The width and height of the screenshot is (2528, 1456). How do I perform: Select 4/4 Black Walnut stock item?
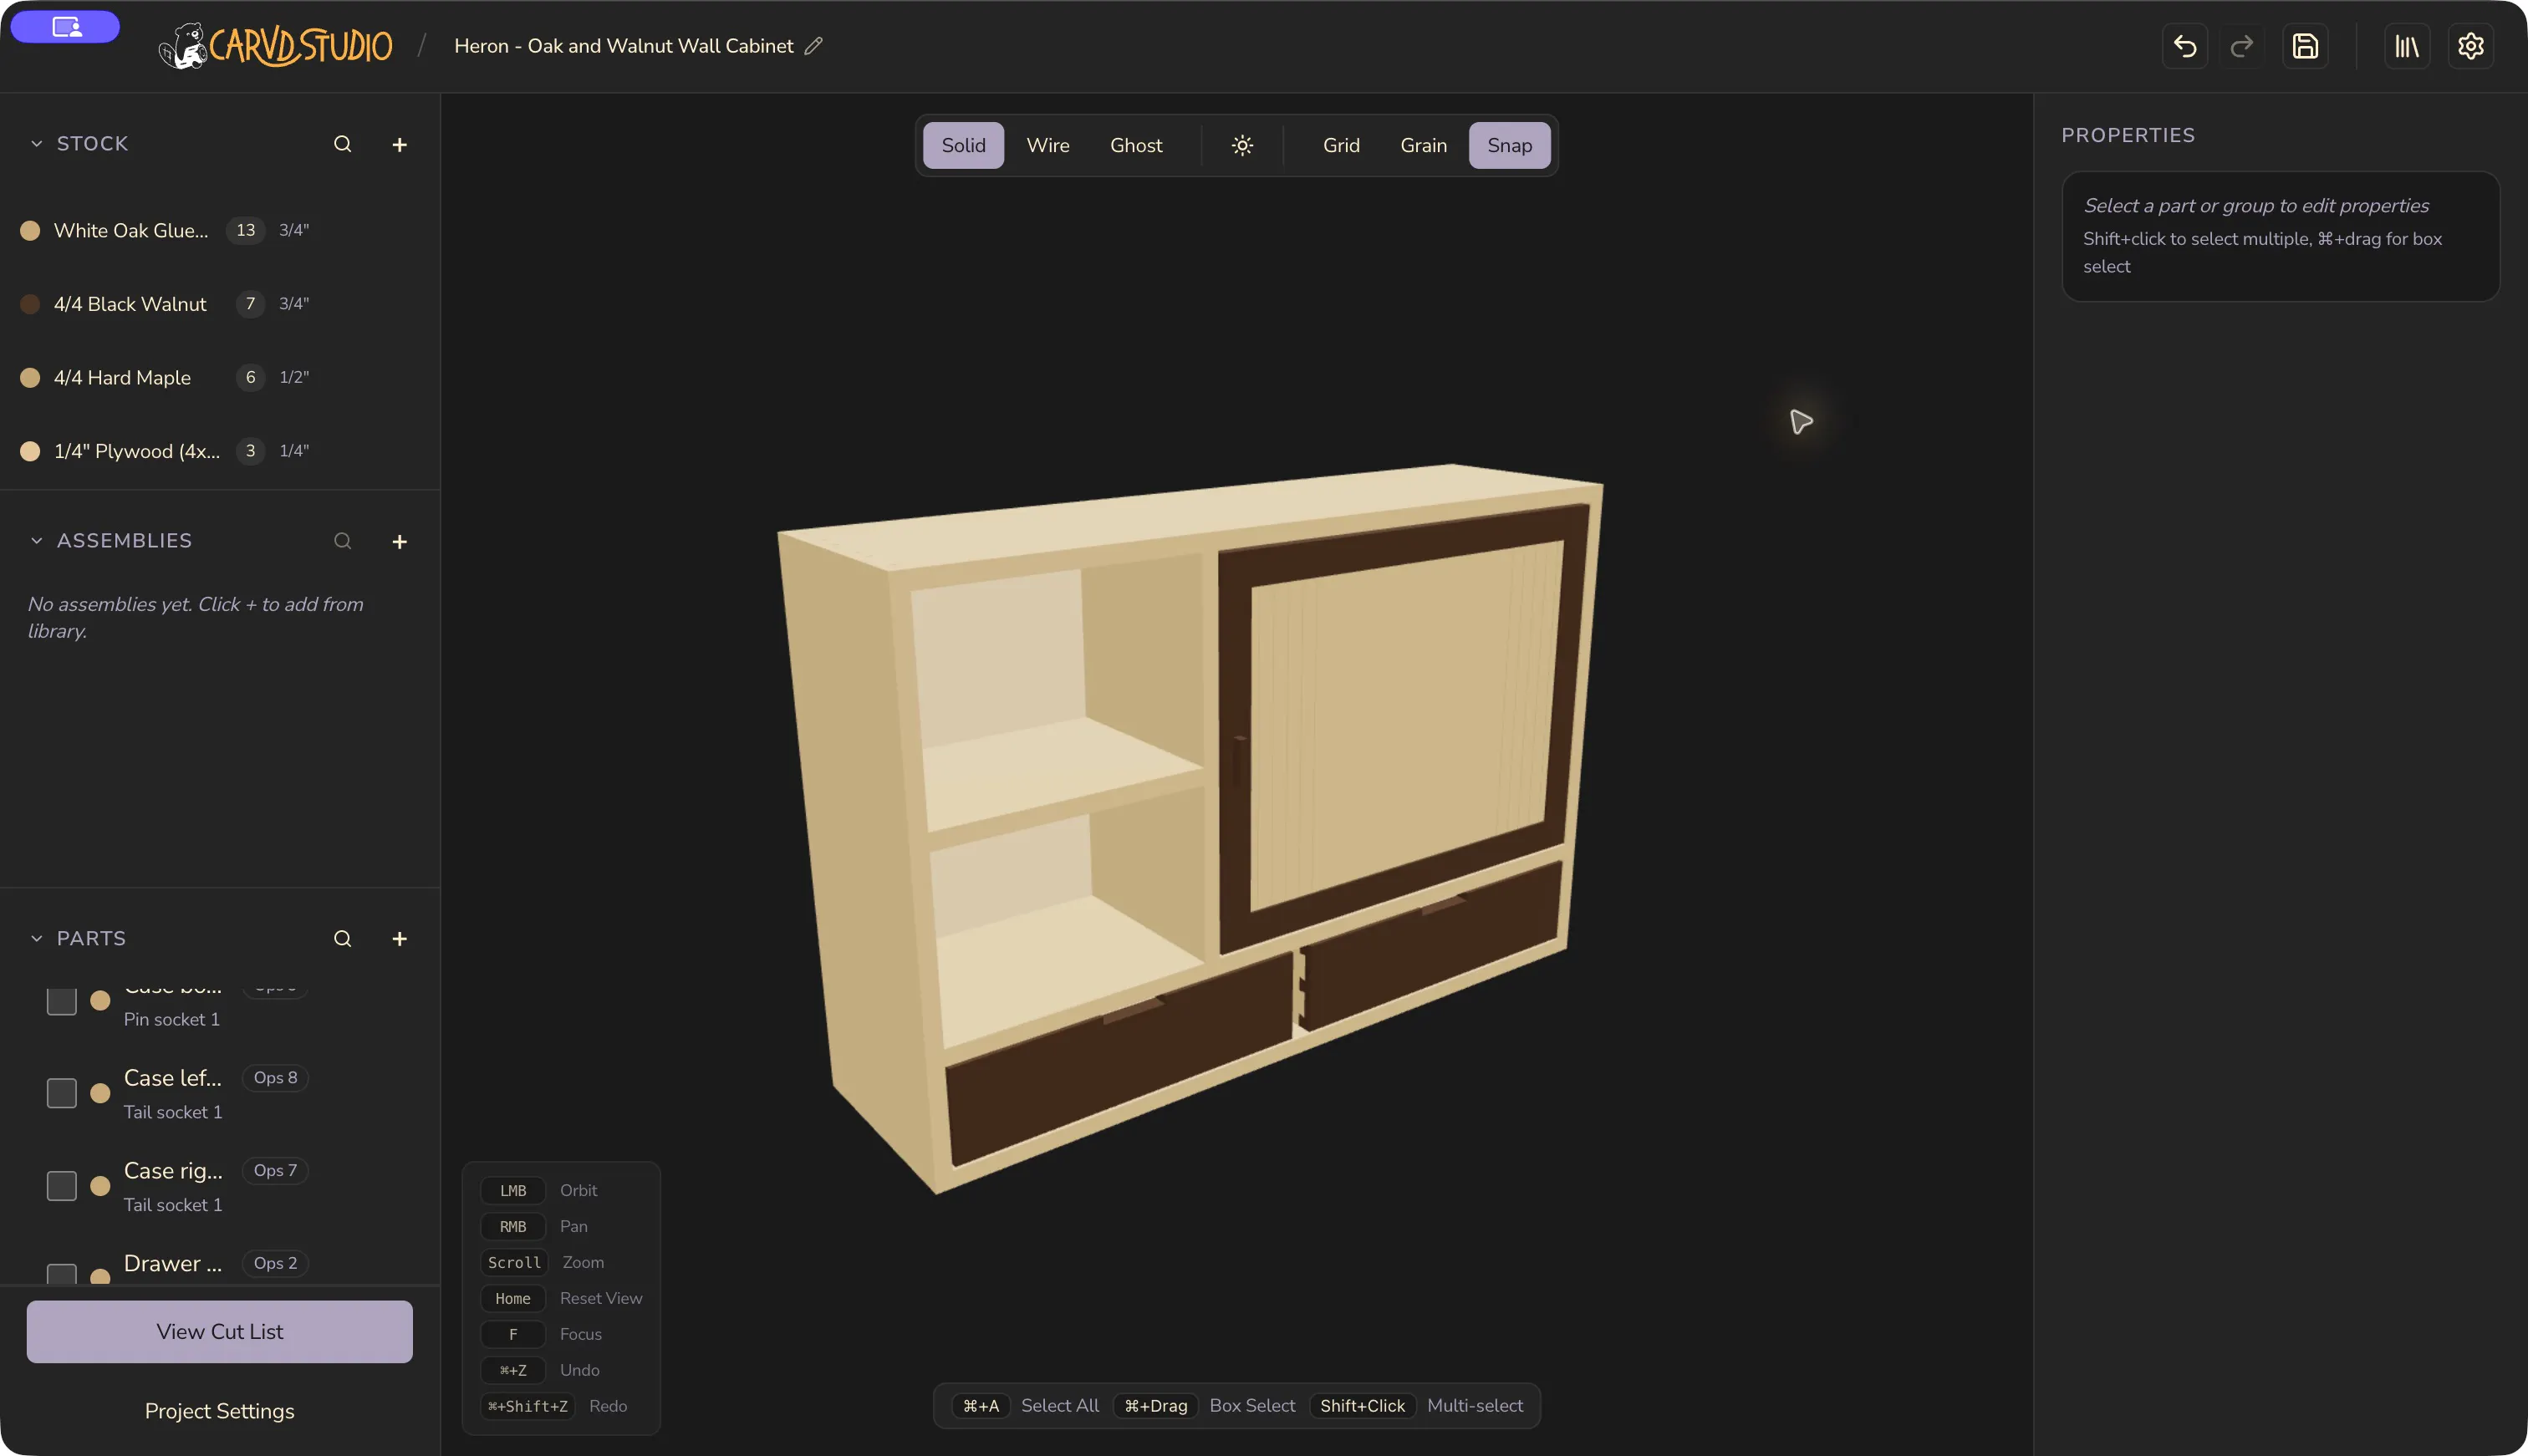pos(220,304)
